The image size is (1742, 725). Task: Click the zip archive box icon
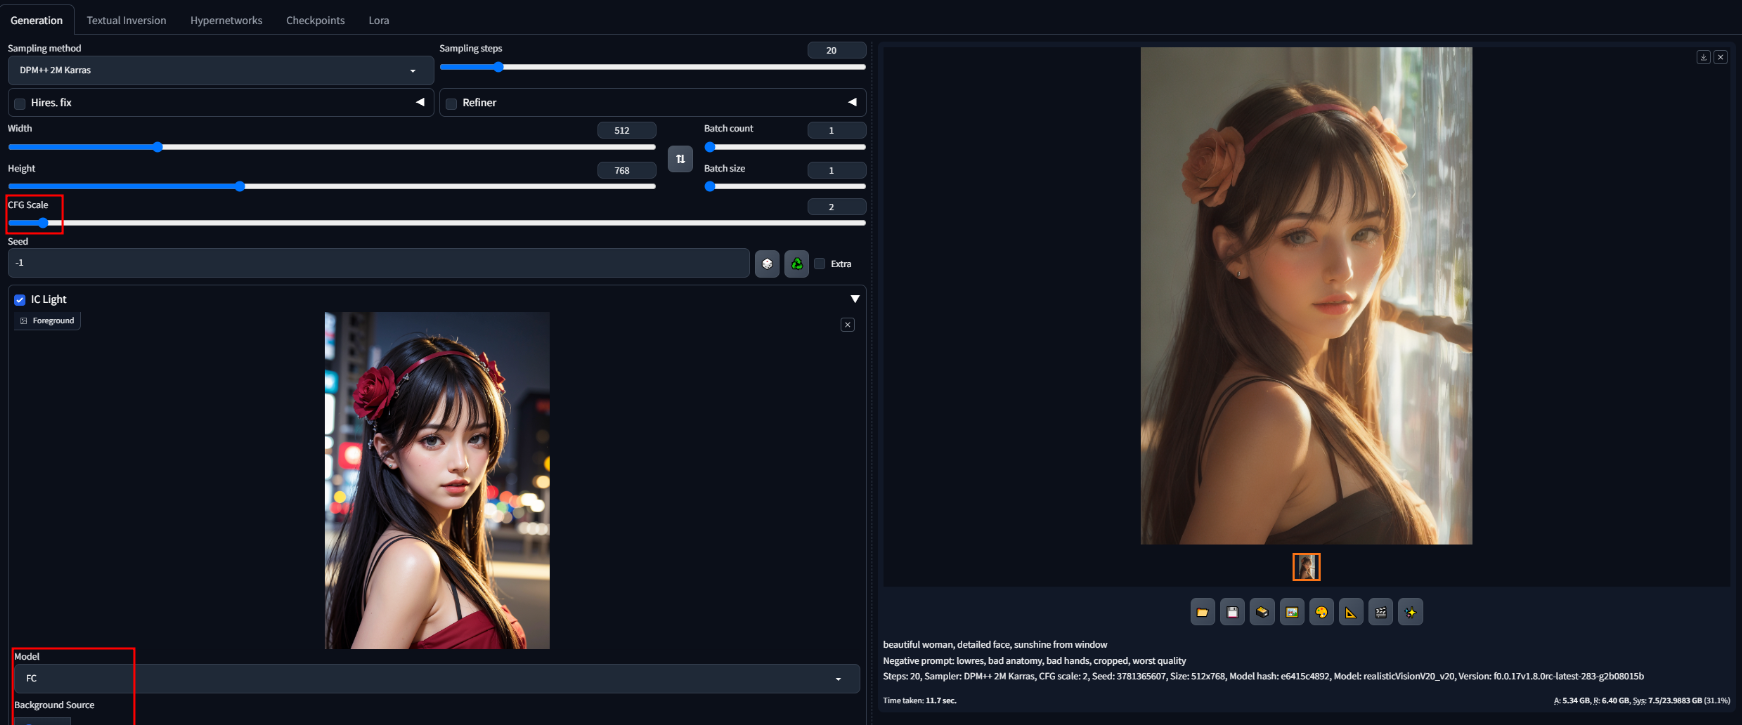pyautogui.click(x=1262, y=612)
